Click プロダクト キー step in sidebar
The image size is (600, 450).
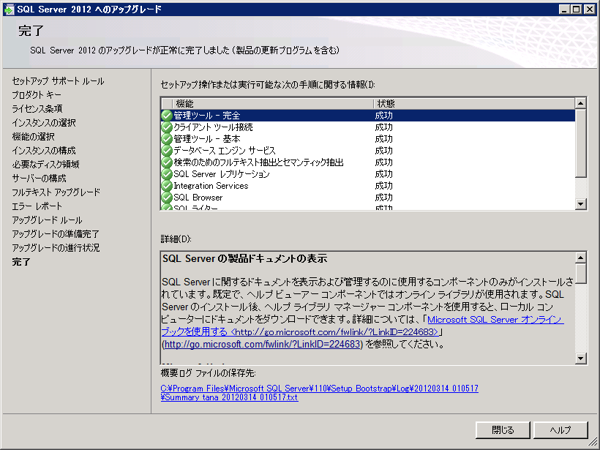(36, 95)
